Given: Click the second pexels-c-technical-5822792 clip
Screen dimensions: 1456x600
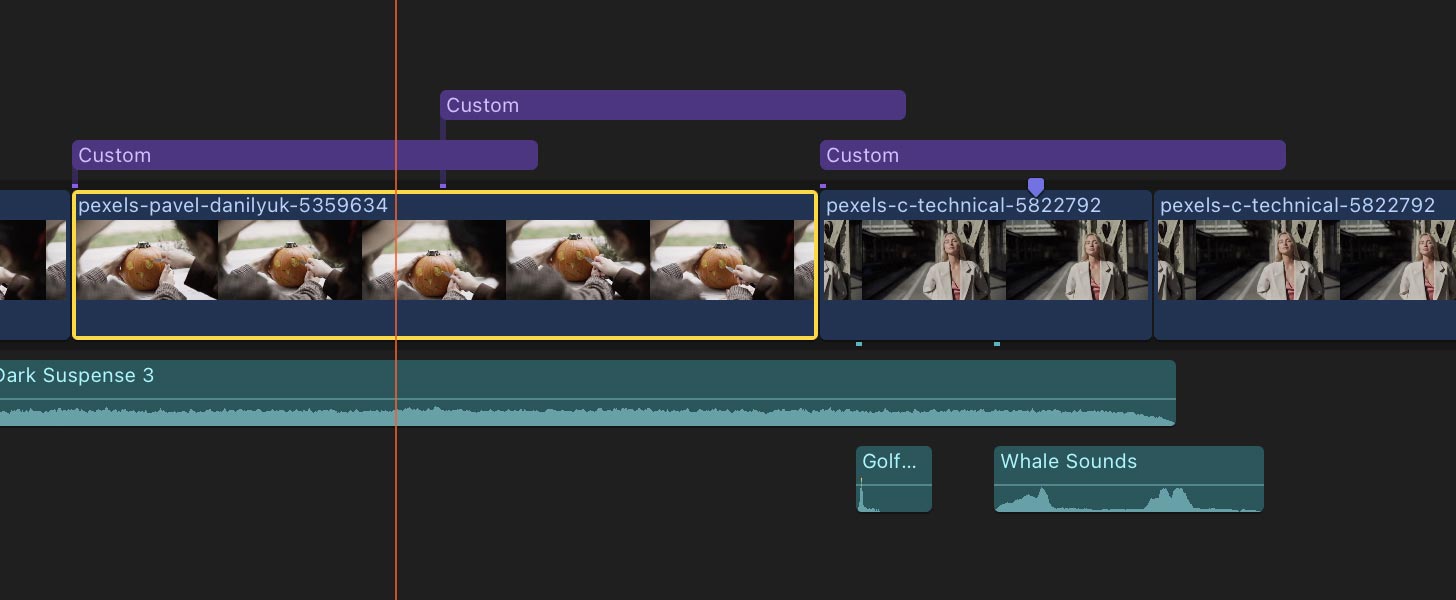Looking at the screenshot, I should pyautogui.click(x=1305, y=265).
